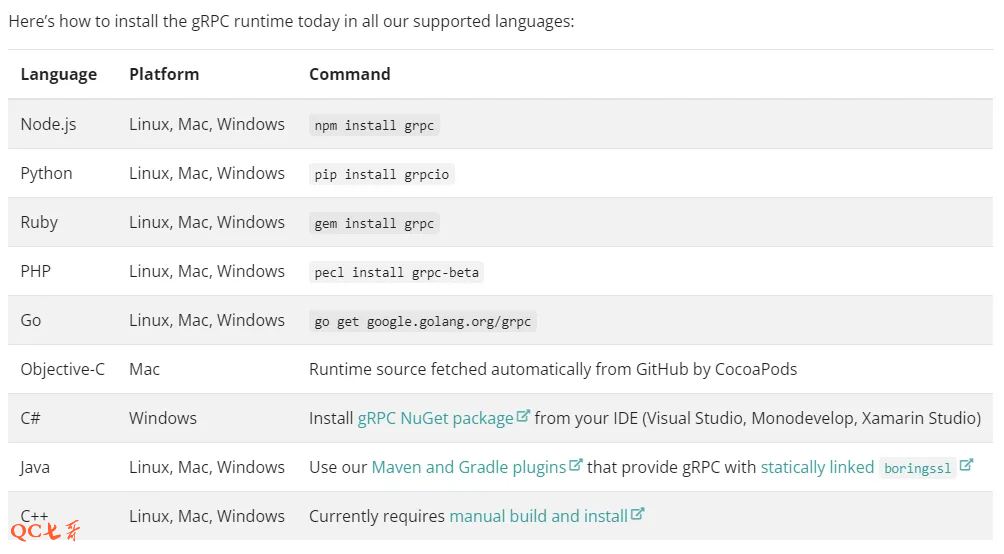1004x554 pixels.
Task: Open the manual build and install link
Action: click(x=538, y=516)
